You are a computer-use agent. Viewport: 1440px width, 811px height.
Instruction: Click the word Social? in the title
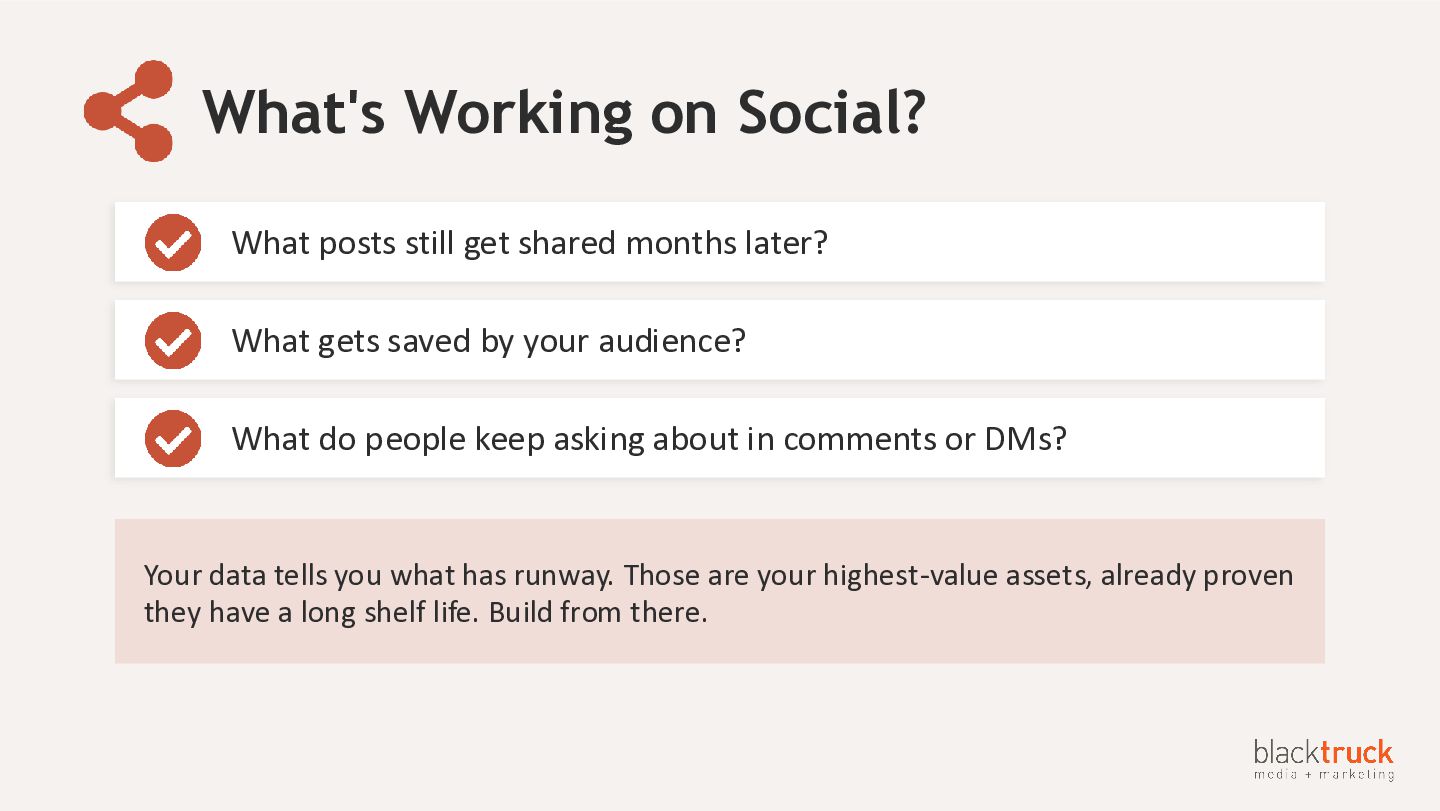pyautogui.click(x=831, y=111)
